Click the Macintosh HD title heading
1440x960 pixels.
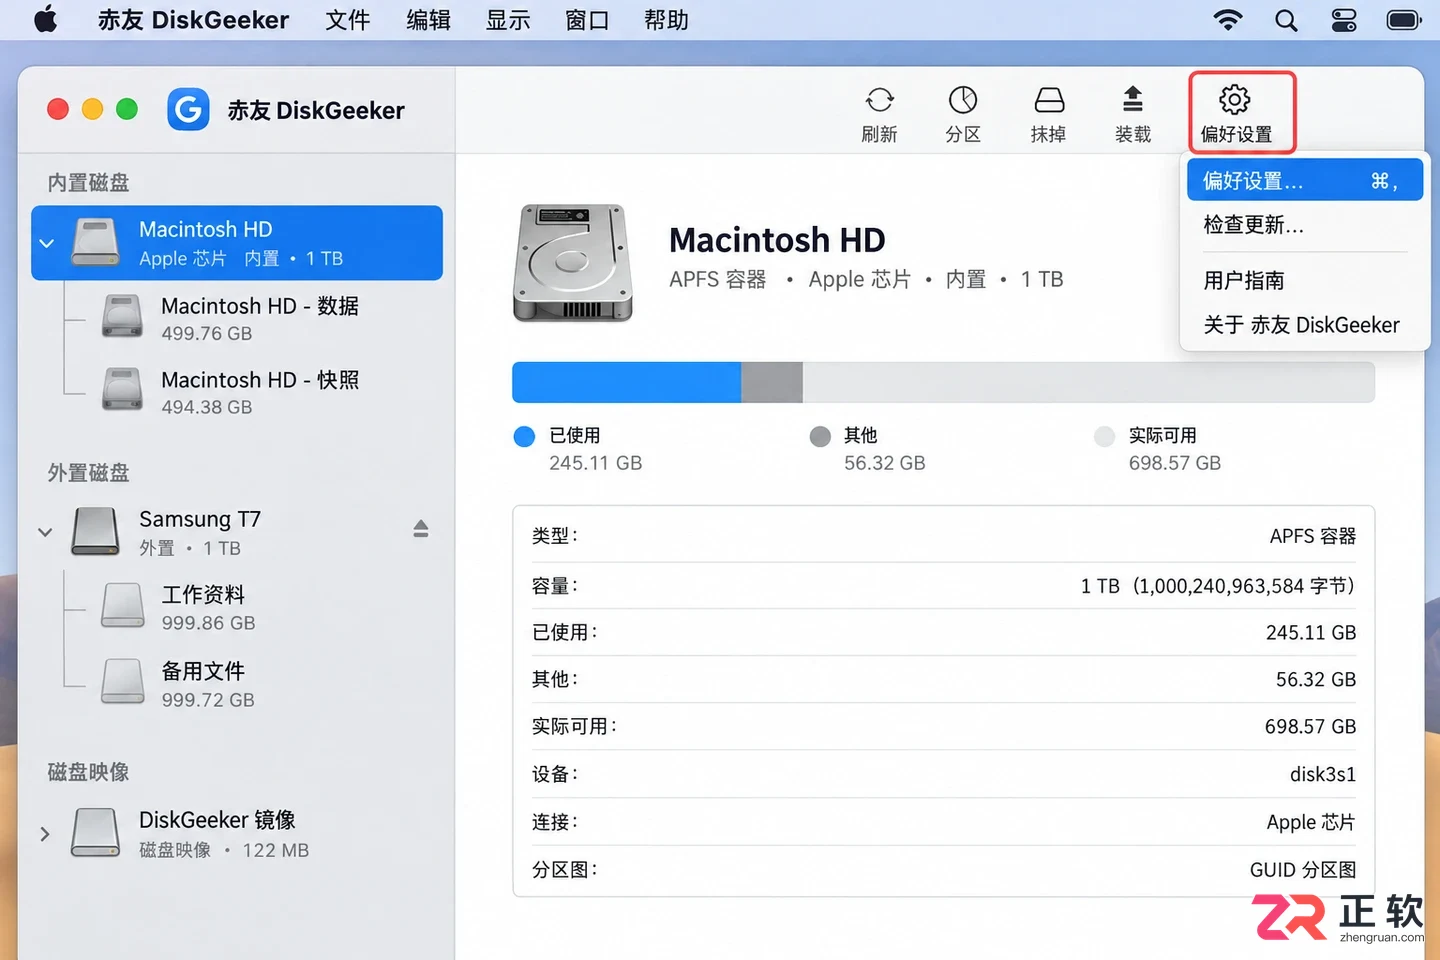click(x=777, y=240)
